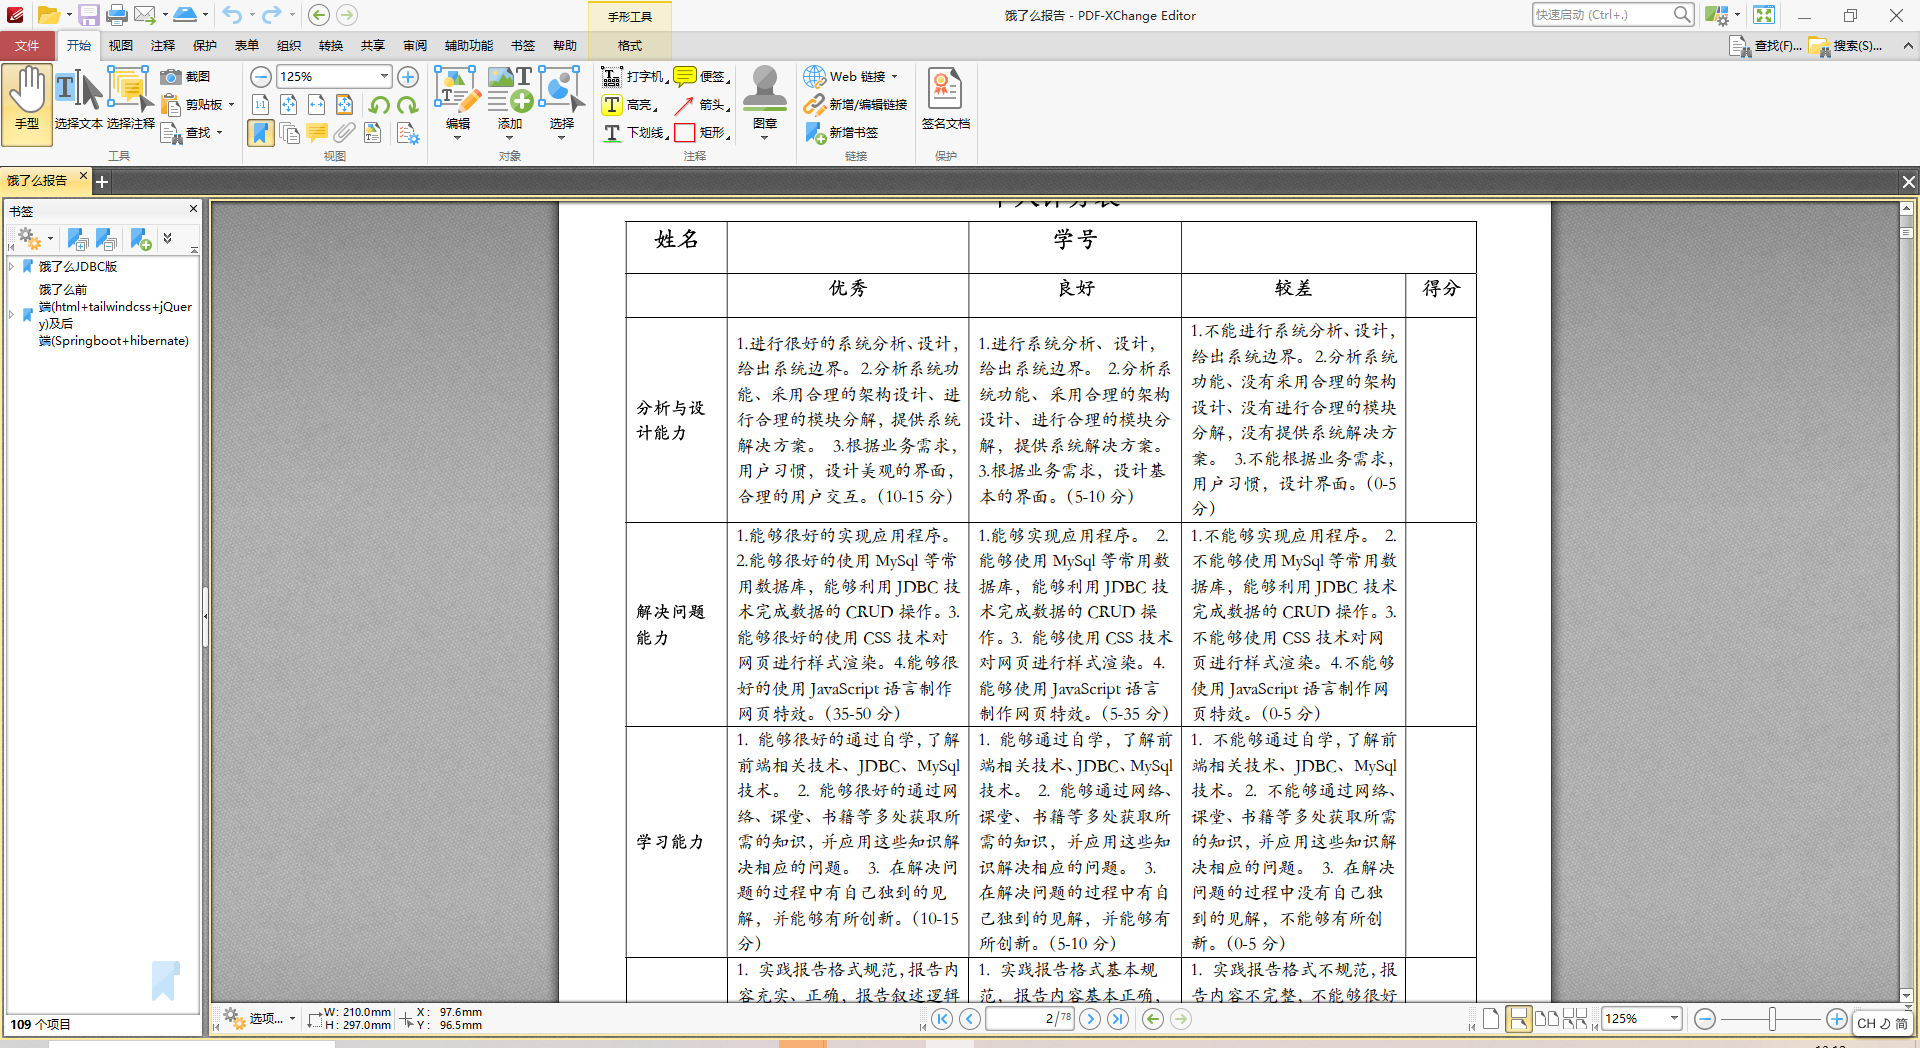Select the Underline (下划线) tool
Screen dimensions: 1920x1048
[x=634, y=132]
